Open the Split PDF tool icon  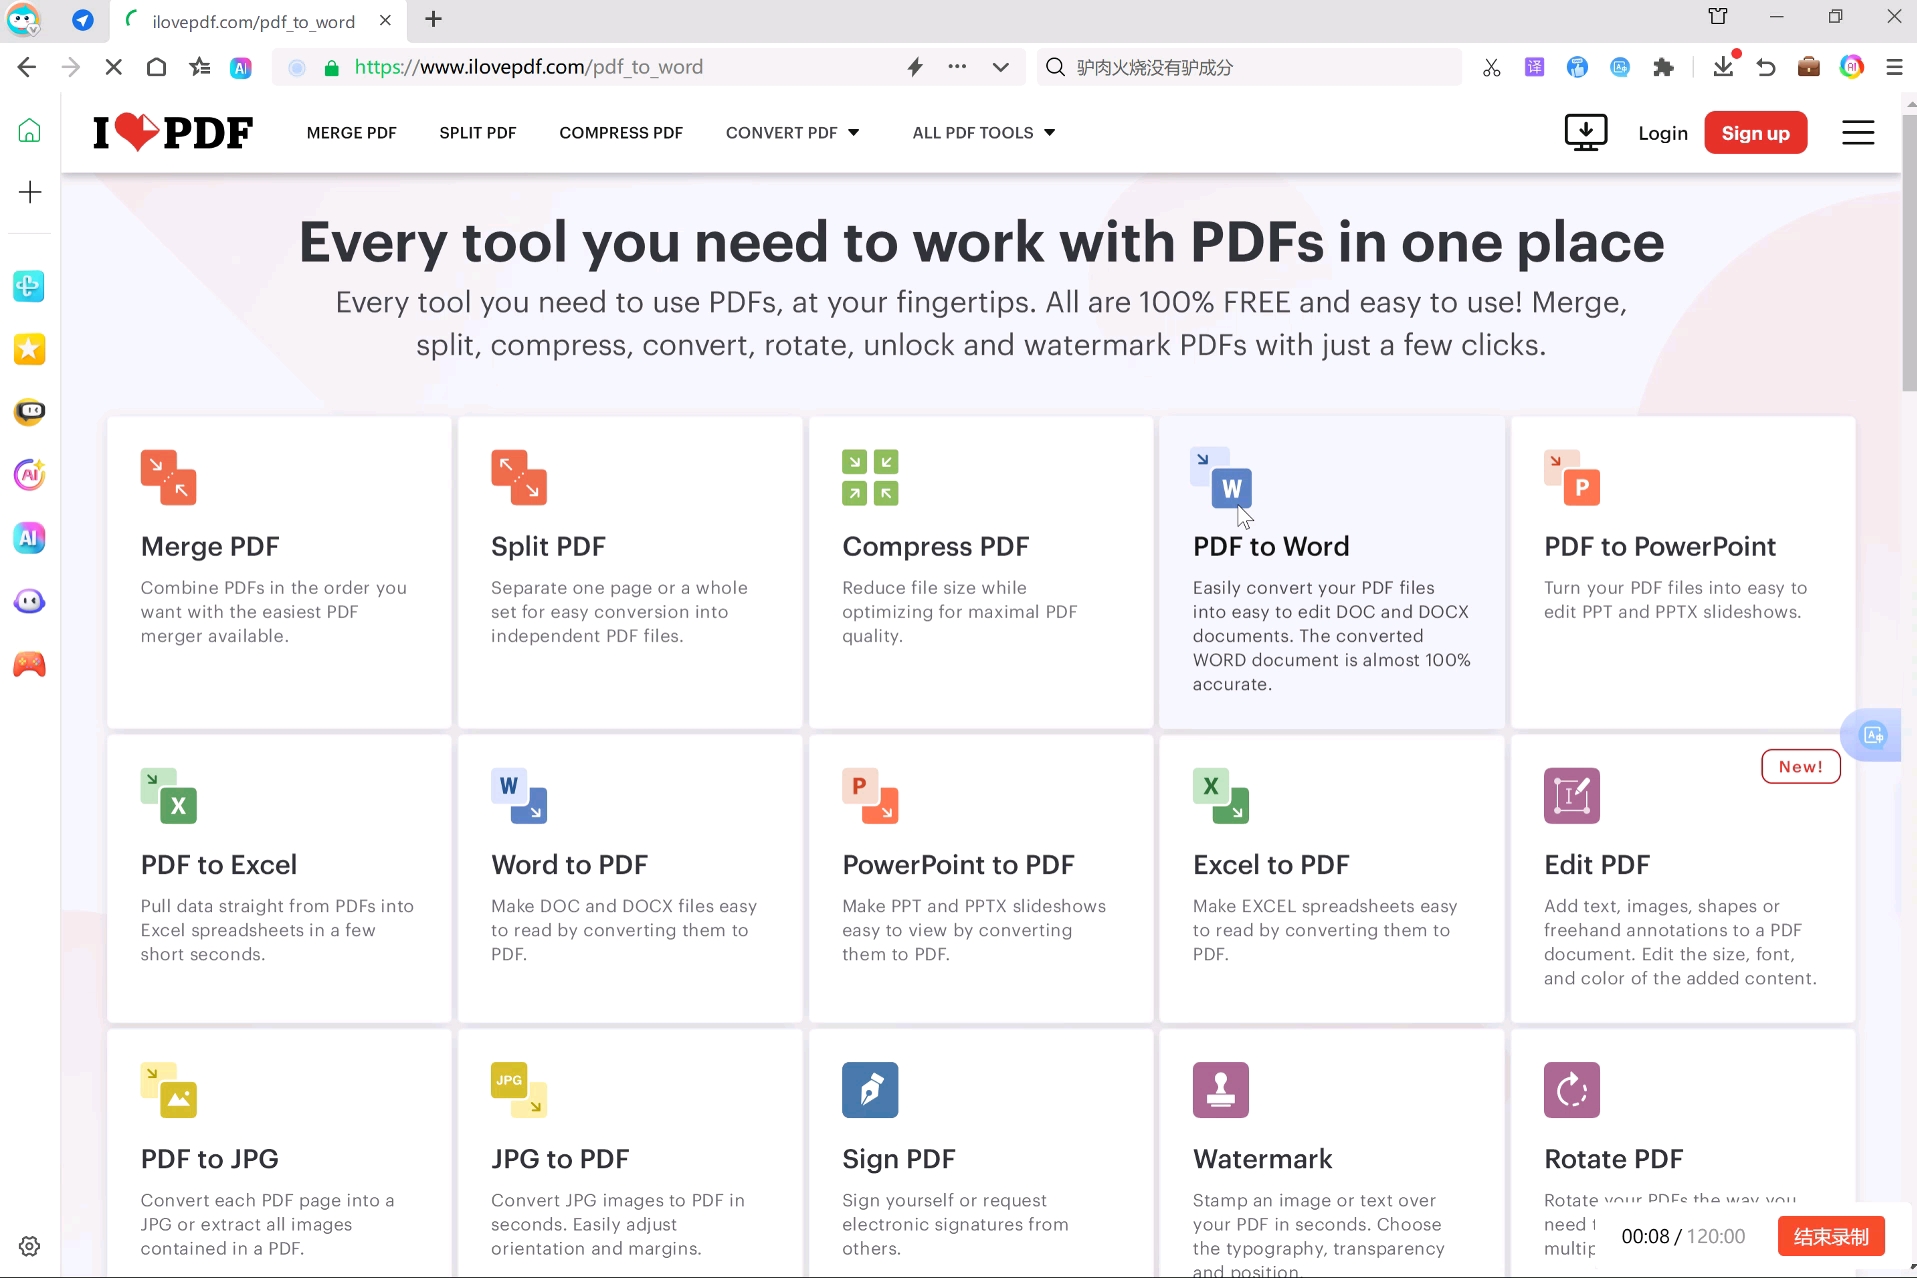[x=519, y=478]
